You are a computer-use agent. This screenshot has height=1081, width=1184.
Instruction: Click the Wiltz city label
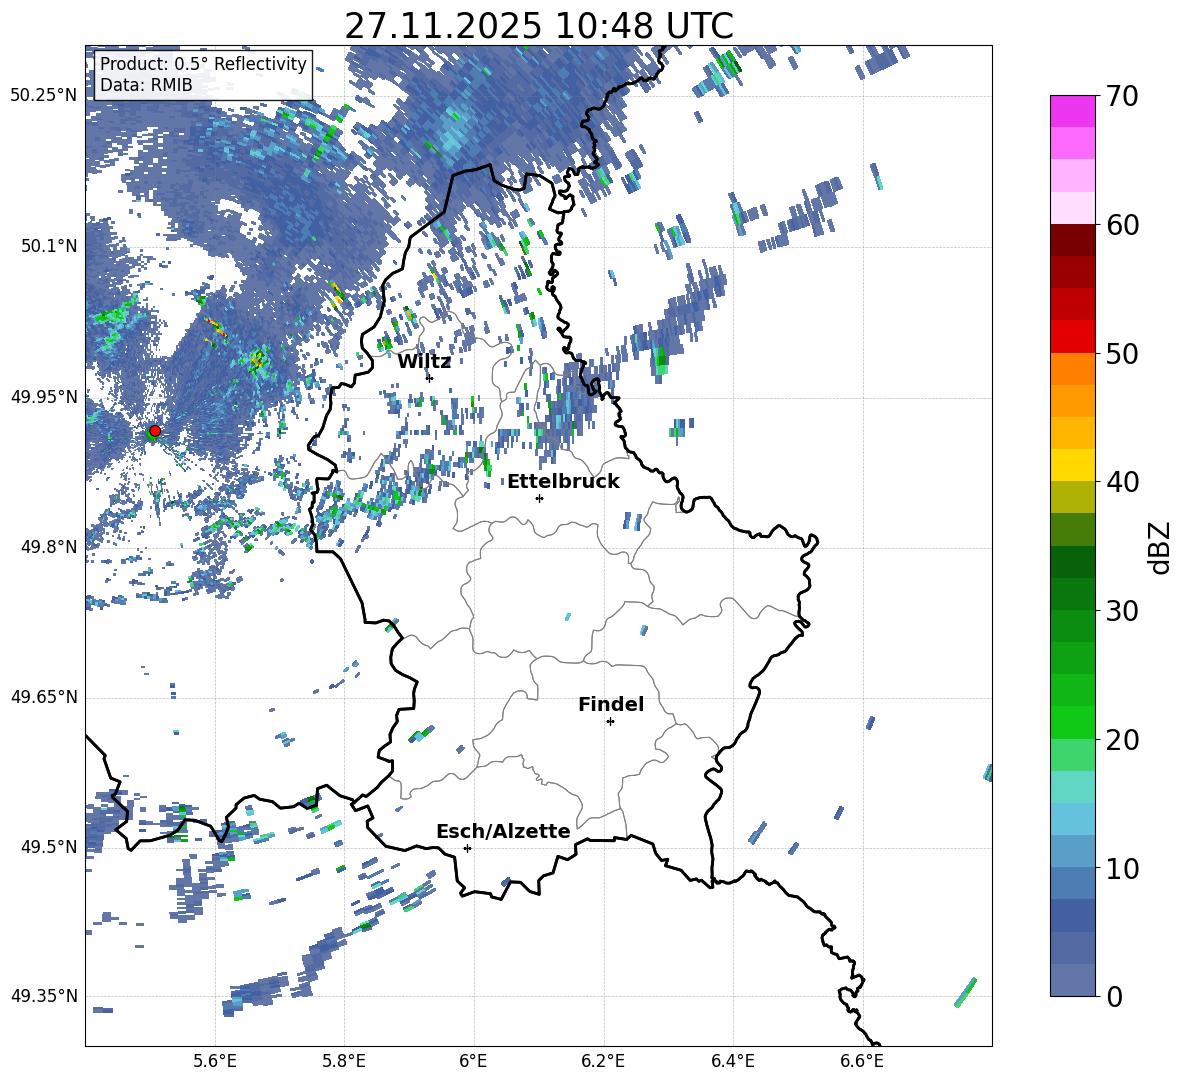(x=424, y=362)
